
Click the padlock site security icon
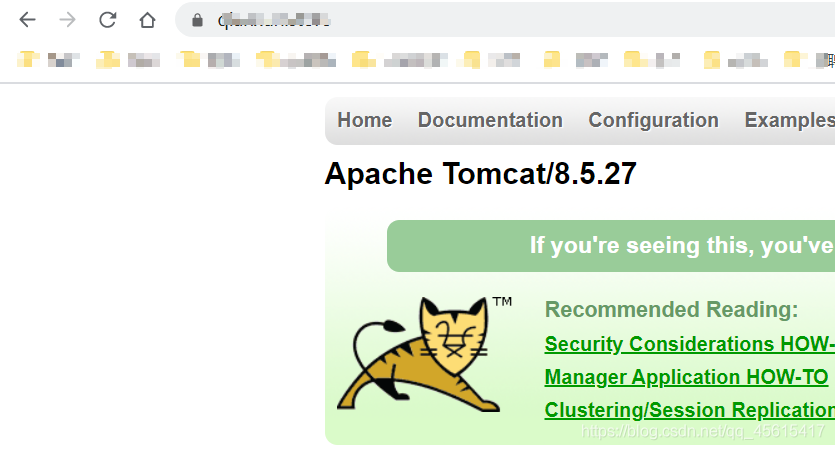[198, 20]
